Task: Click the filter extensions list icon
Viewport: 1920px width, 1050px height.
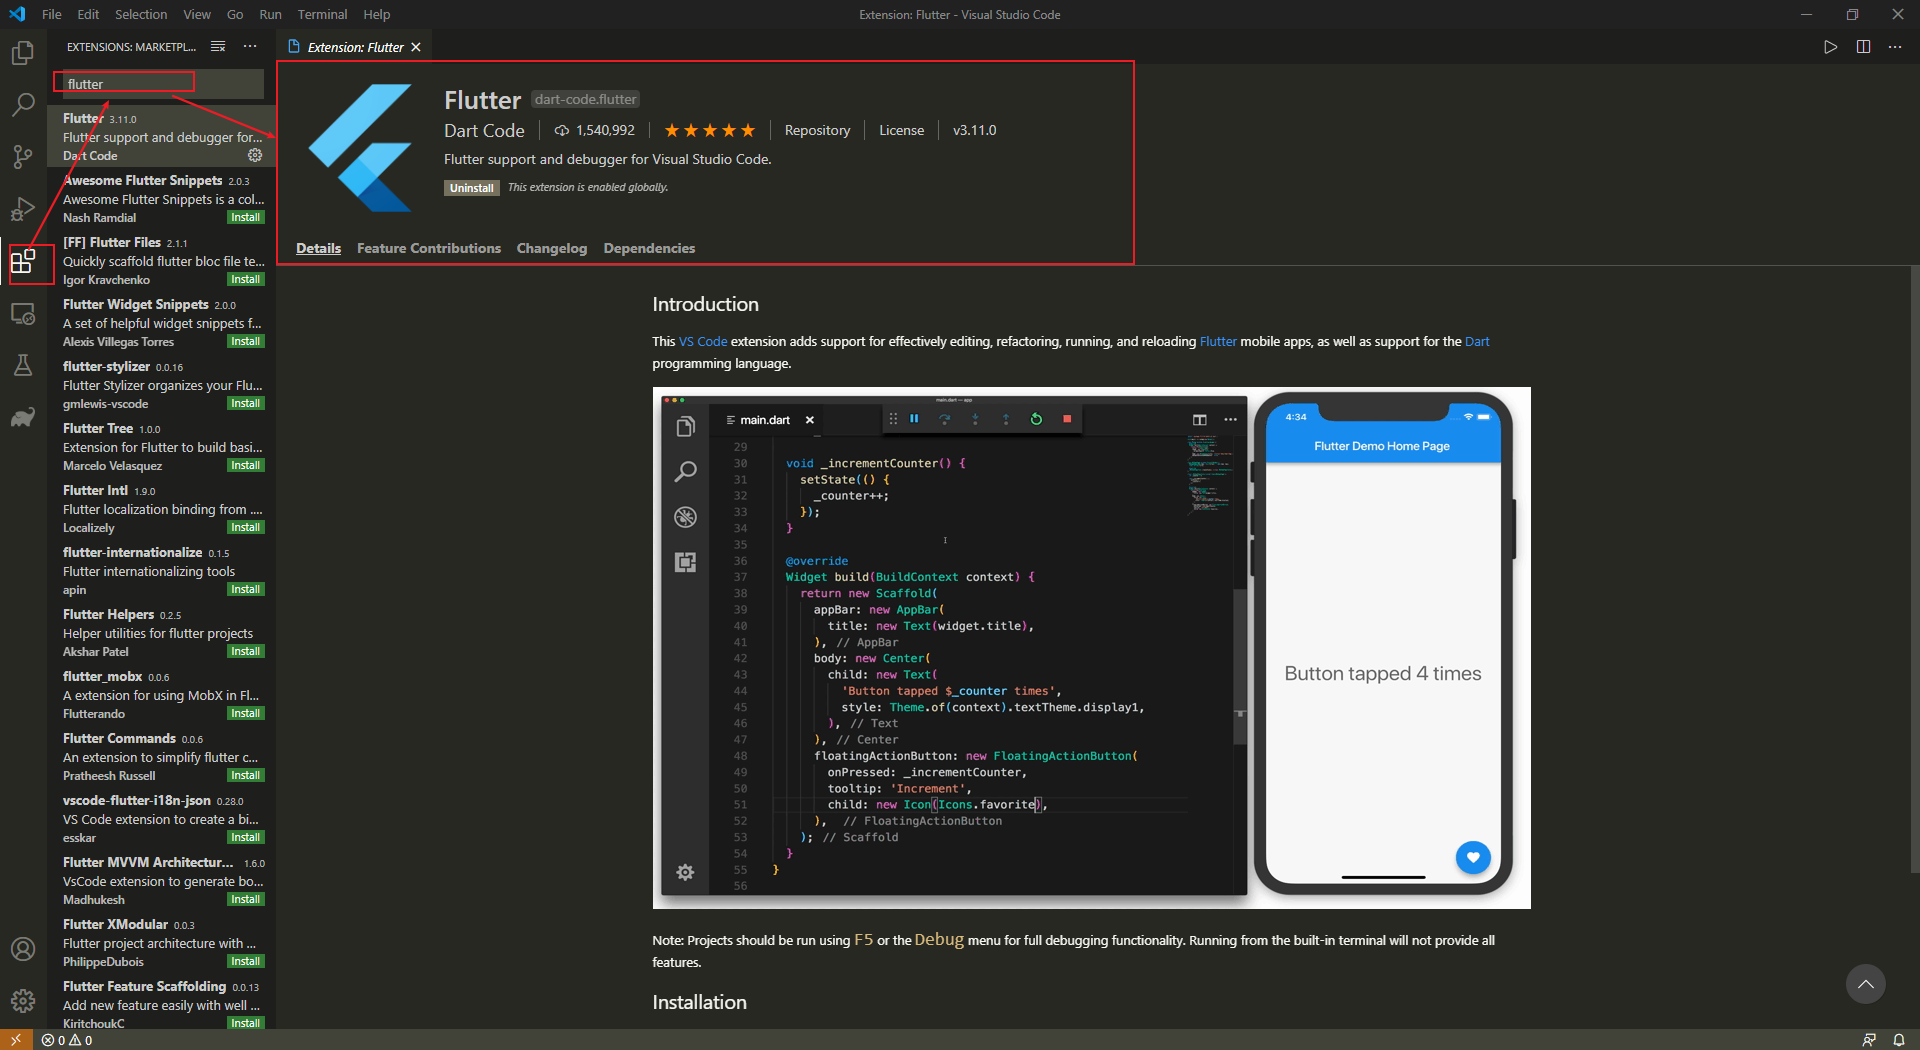Action: pos(218,47)
